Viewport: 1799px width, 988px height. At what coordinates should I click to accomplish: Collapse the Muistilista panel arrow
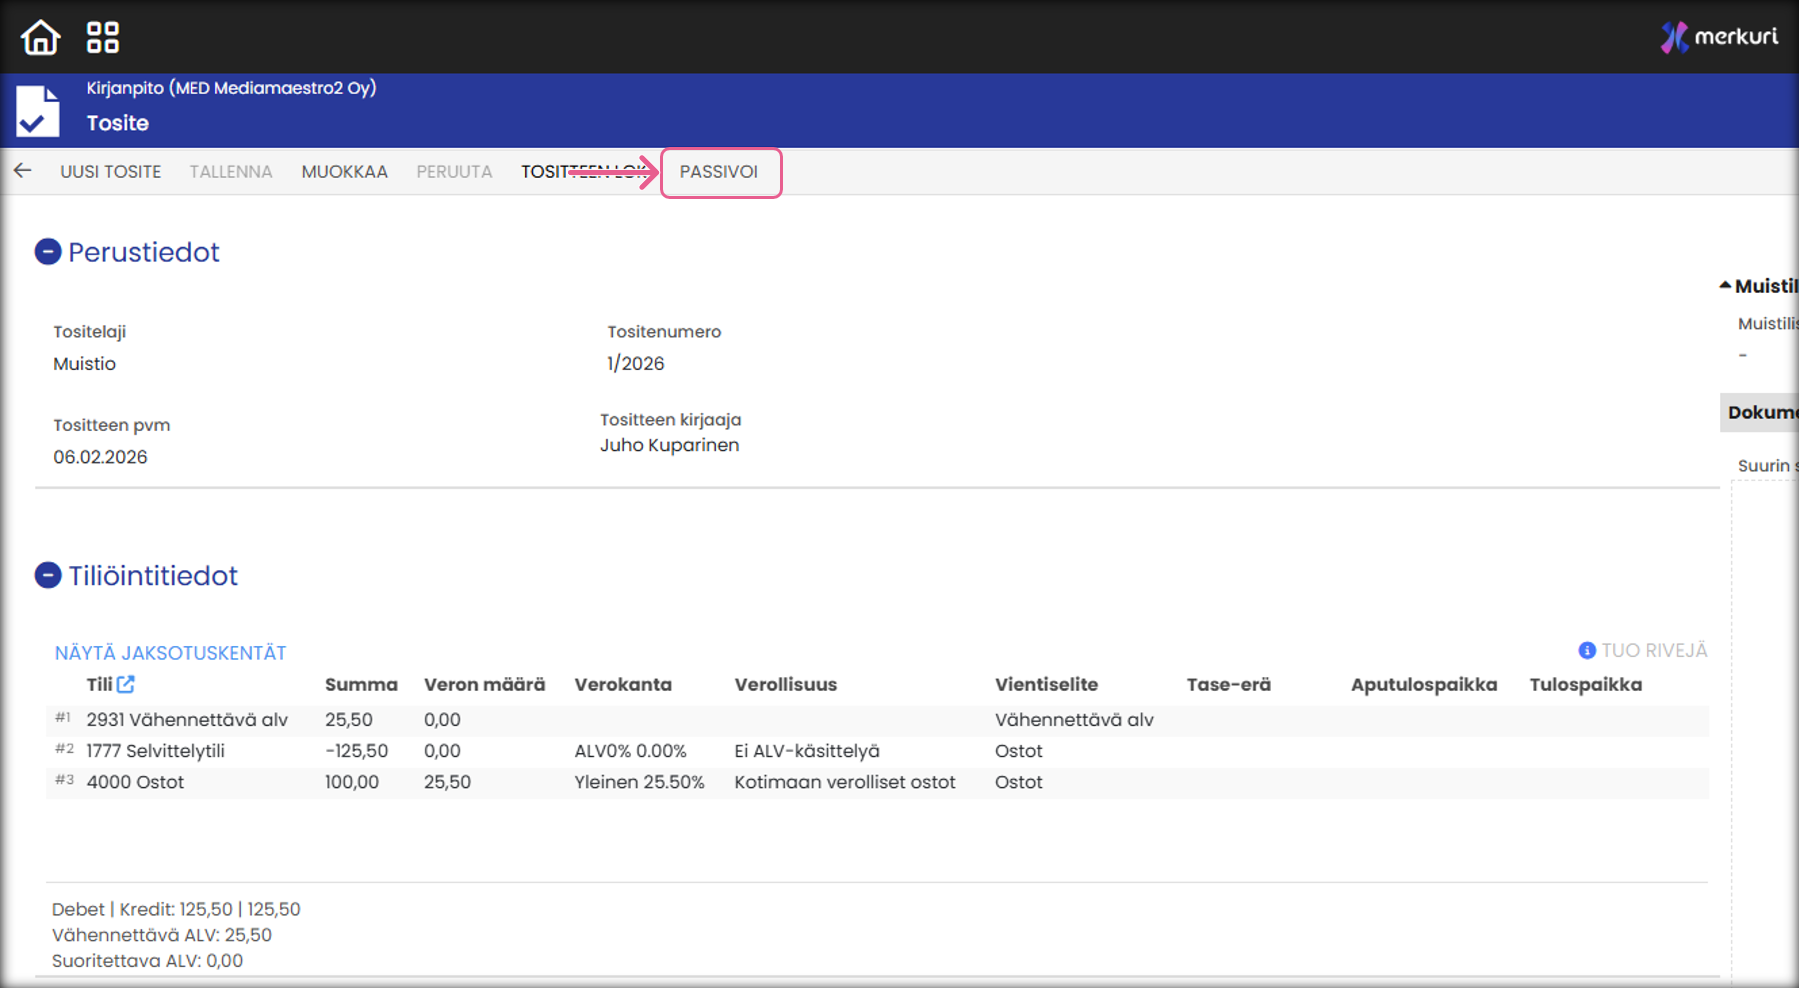click(x=1725, y=286)
